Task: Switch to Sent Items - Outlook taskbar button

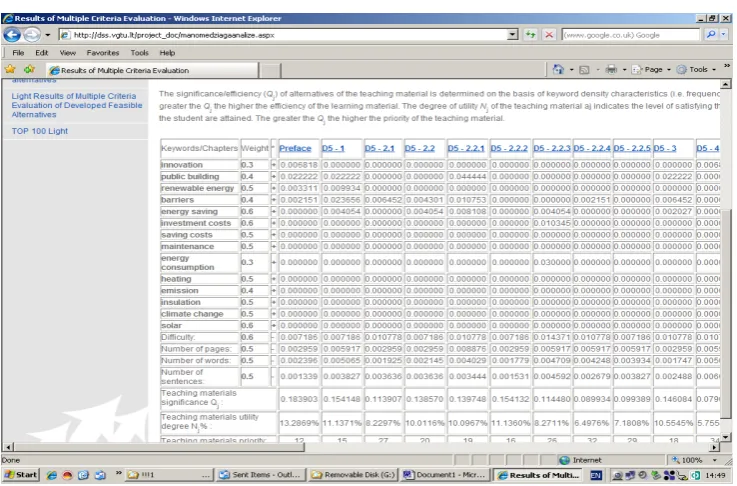Action: point(259,475)
